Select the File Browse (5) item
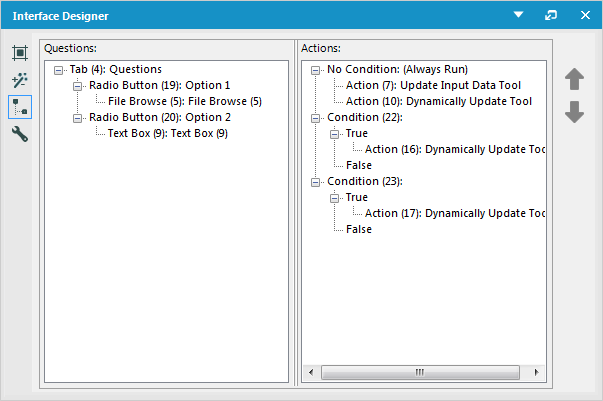Viewport: 603px width, 401px height. (184, 102)
